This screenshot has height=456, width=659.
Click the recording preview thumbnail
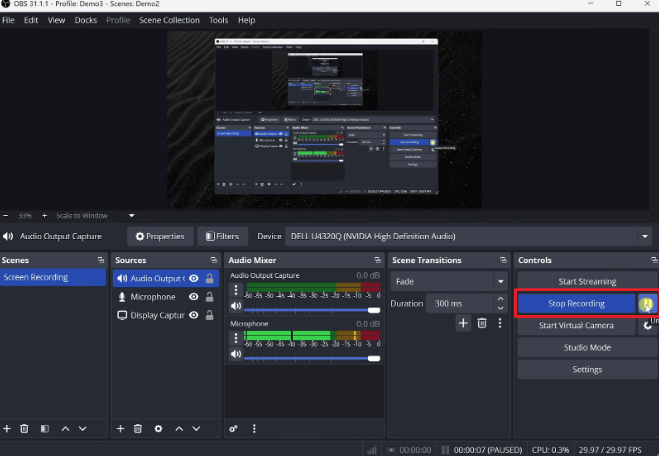(x=324, y=119)
